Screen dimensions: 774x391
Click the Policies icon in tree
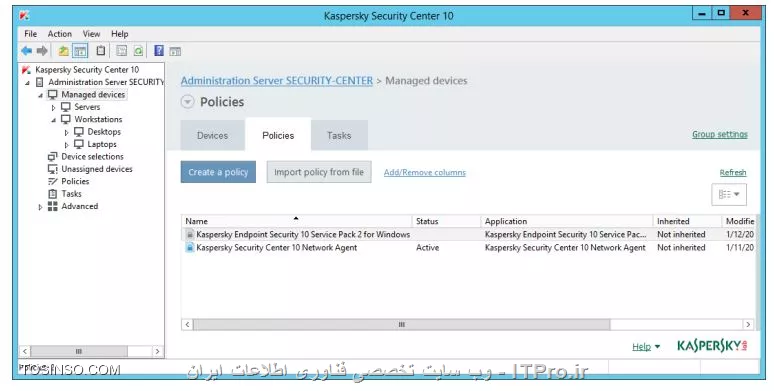[x=53, y=181]
